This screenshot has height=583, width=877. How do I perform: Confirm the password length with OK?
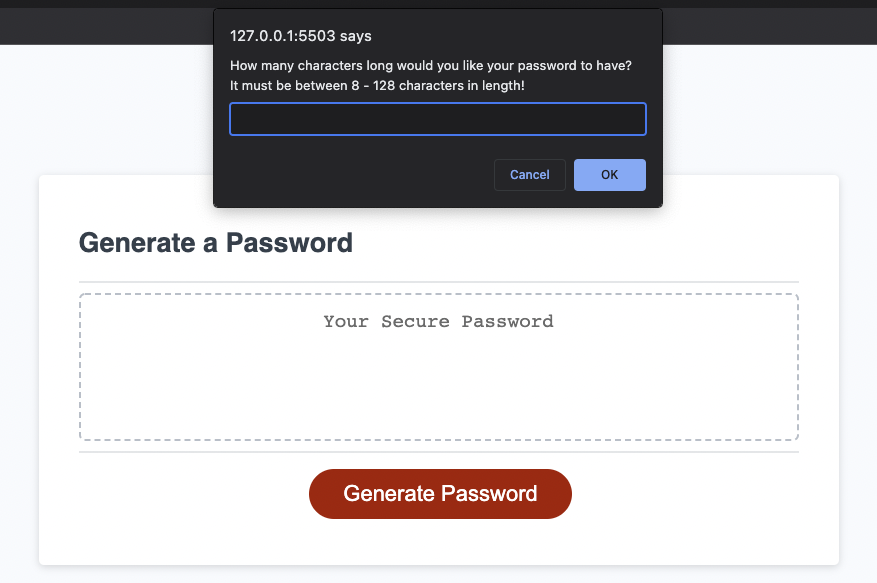609,174
